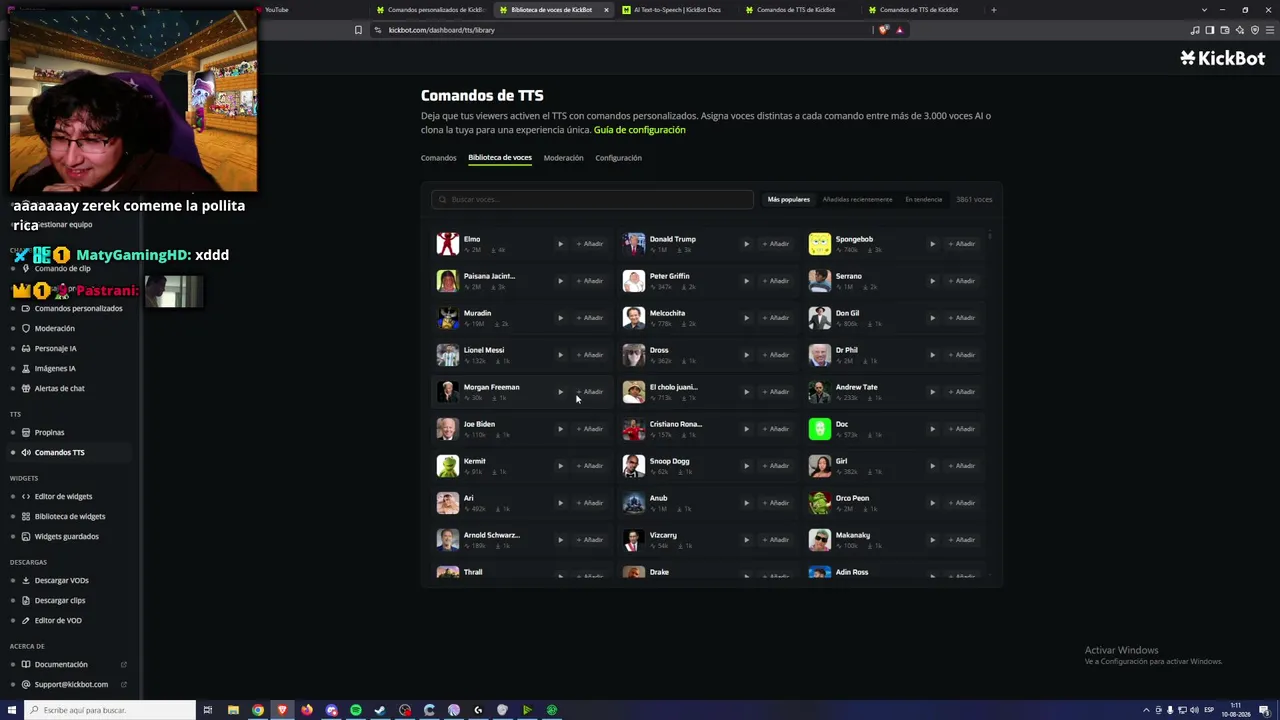Viewport: 1280px width, 720px height.
Task: Filter voices by Más populares
Action: click(789, 200)
